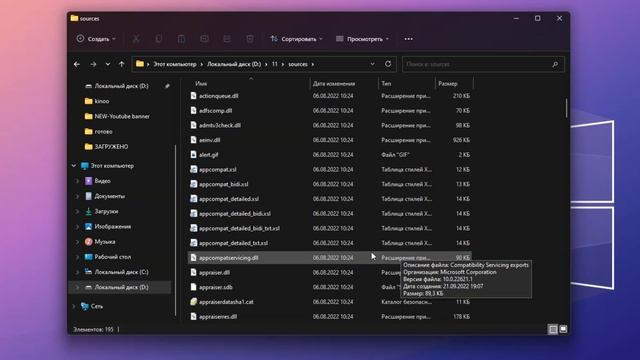Select the alert.gif file icon

(193, 155)
